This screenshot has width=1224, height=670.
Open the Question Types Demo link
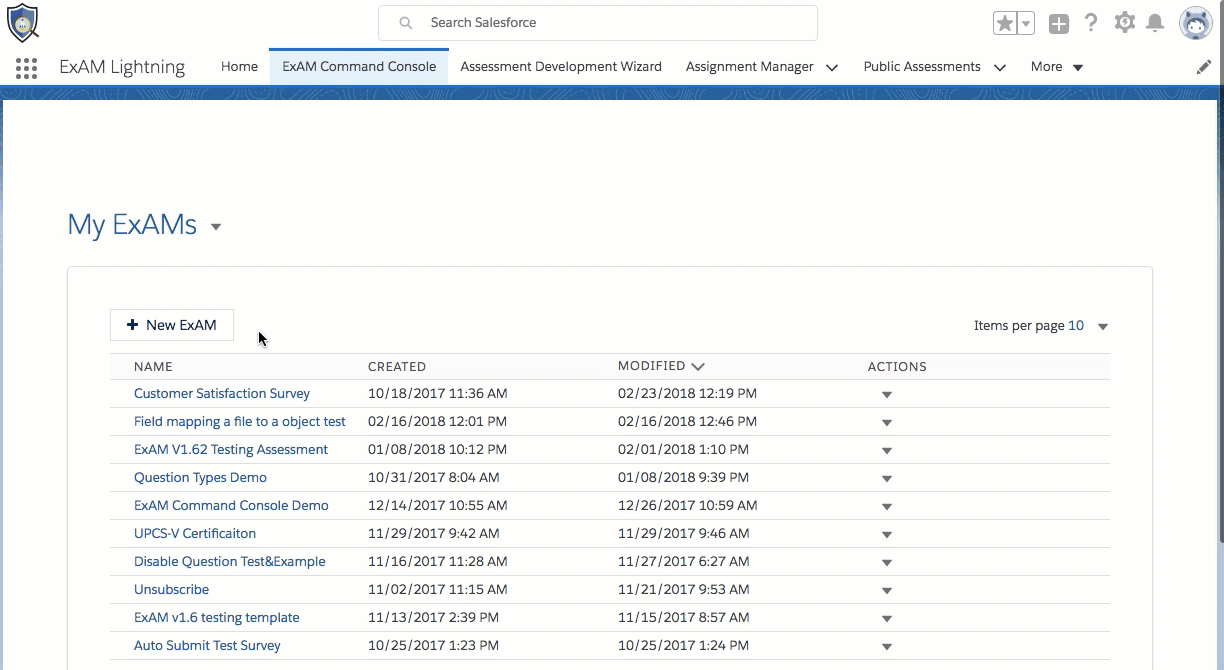pyautogui.click(x=200, y=478)
